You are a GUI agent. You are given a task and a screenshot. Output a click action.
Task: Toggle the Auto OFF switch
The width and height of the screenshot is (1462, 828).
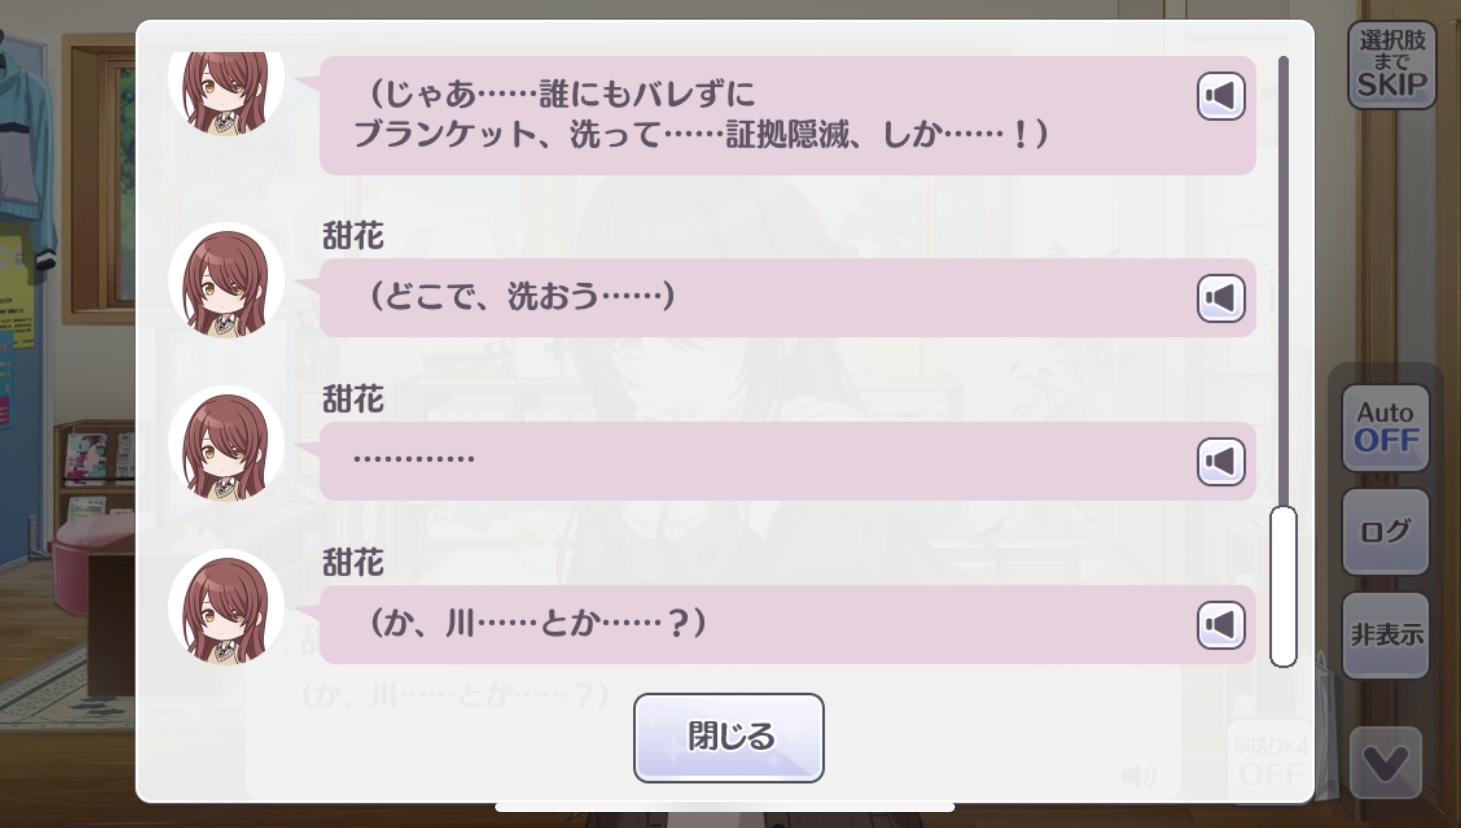pyautogui.click(x=1385, y=427)
